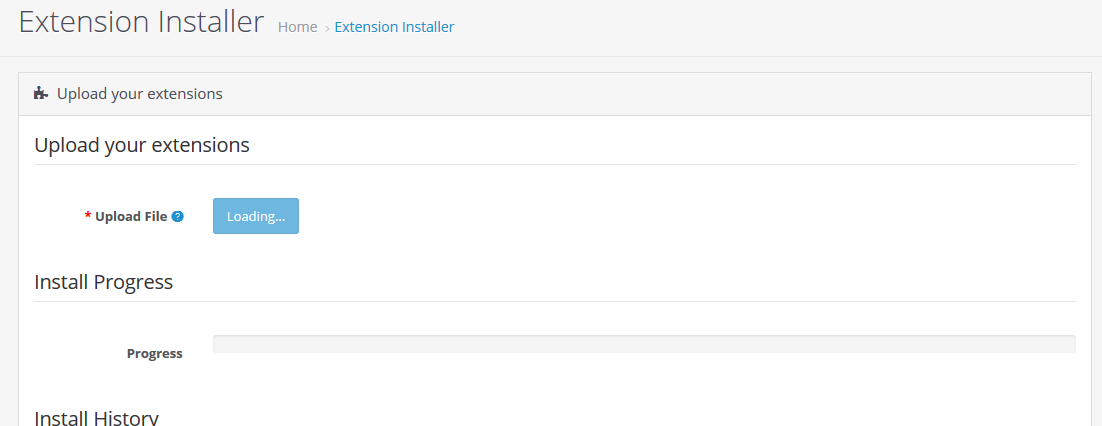Click empty page header area beside breadcrumbs
1102x426 pixels.
pos(773,28)
